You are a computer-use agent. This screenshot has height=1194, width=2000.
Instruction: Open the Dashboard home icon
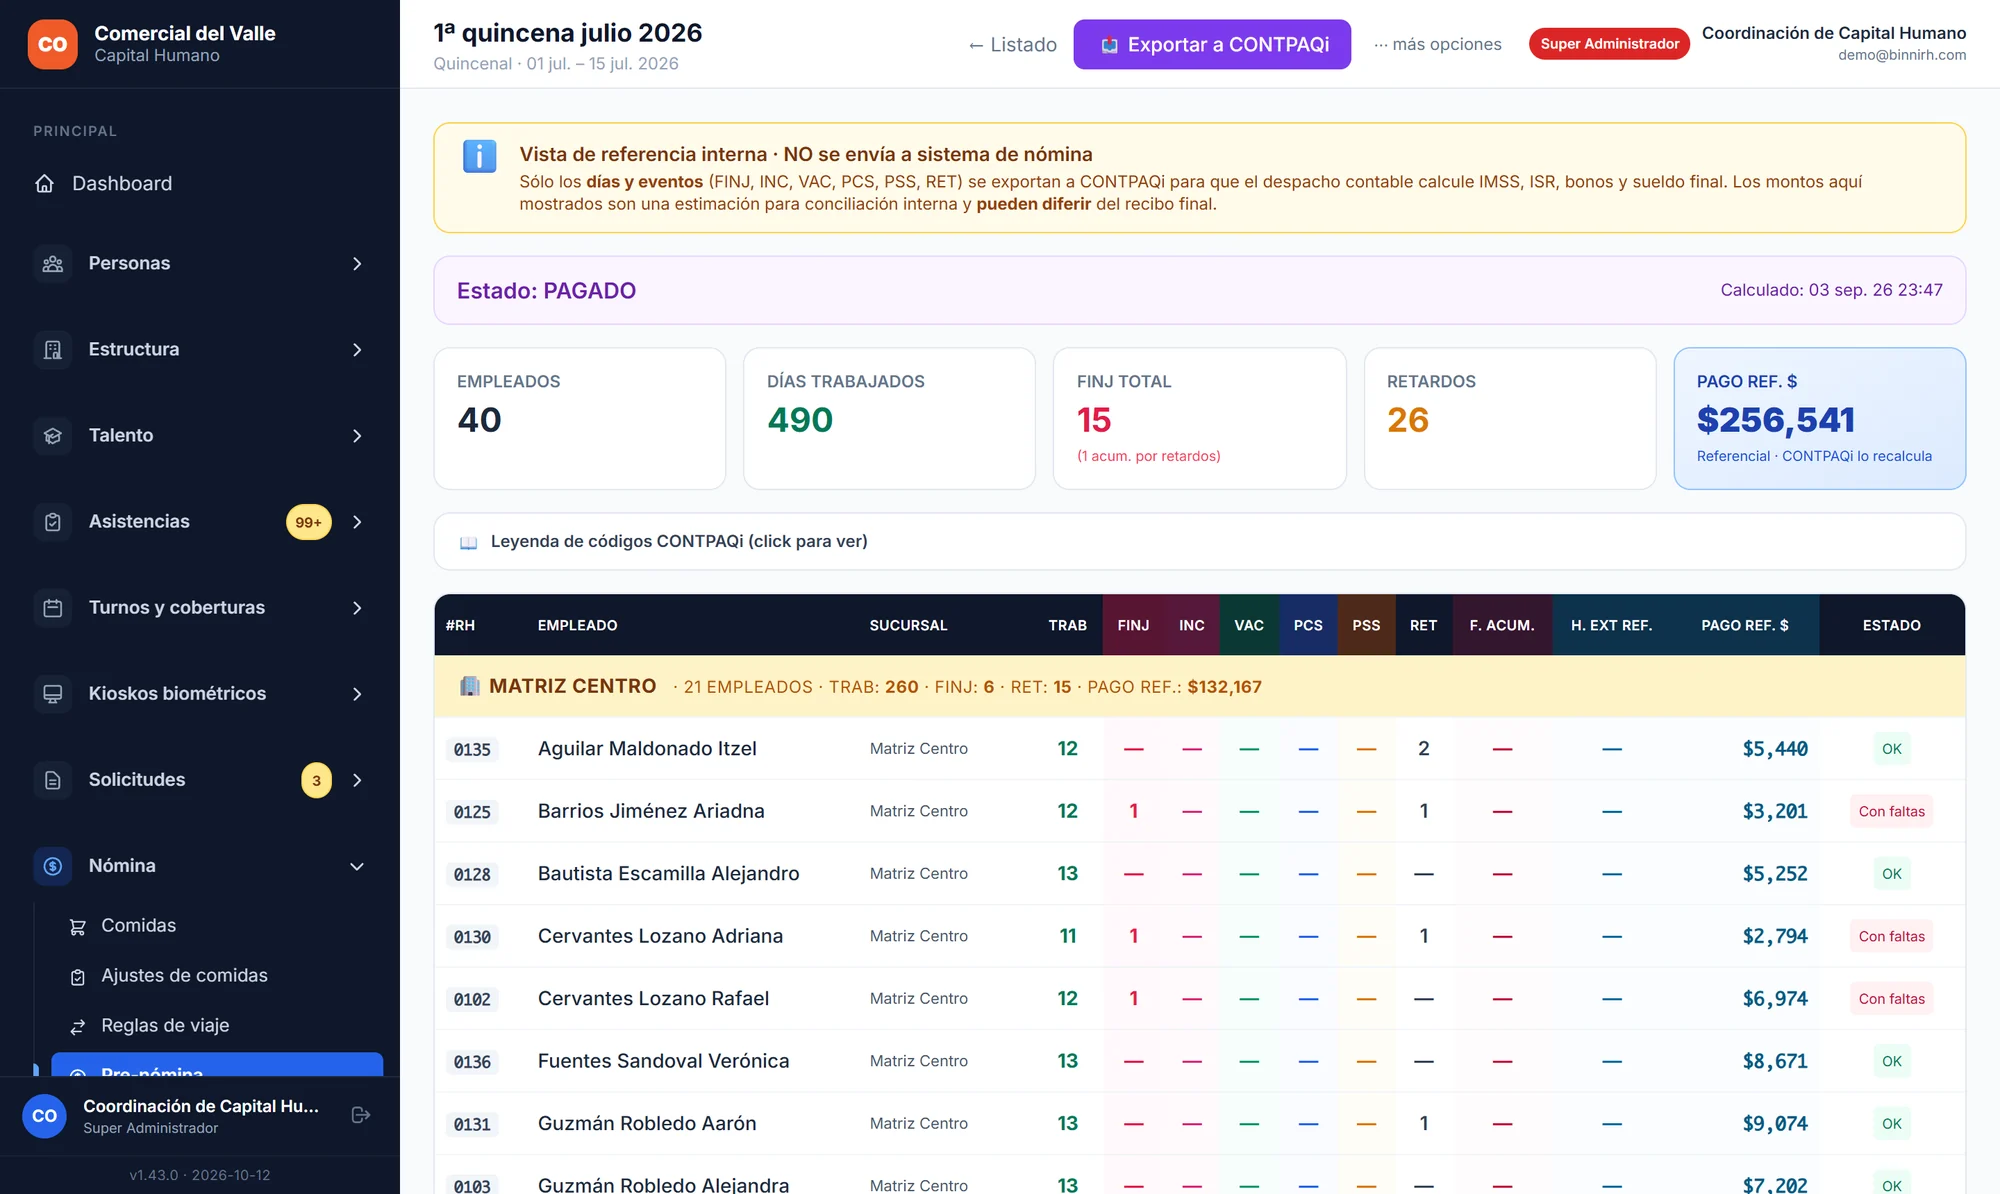coord(44,183)
